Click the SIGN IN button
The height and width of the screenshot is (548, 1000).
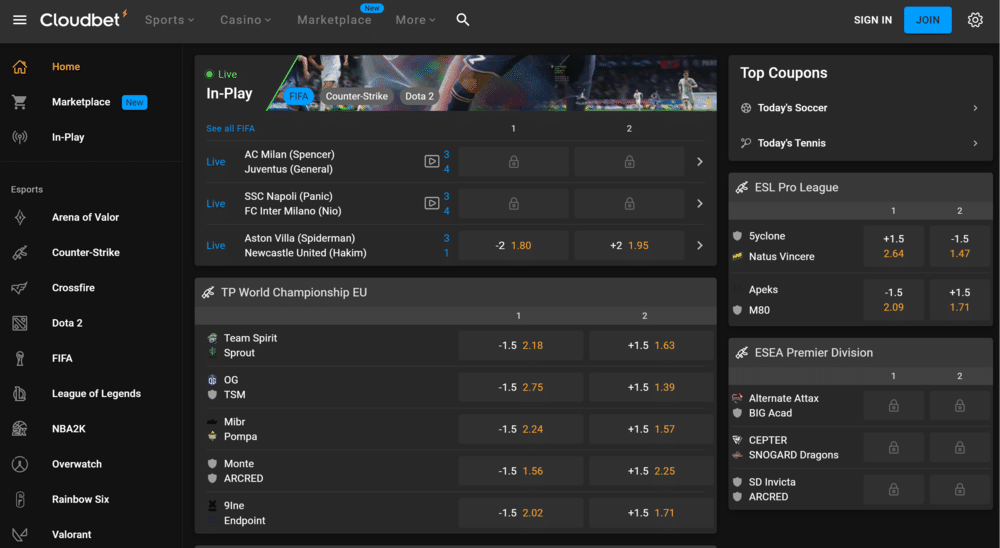click(x=872, y=20)
